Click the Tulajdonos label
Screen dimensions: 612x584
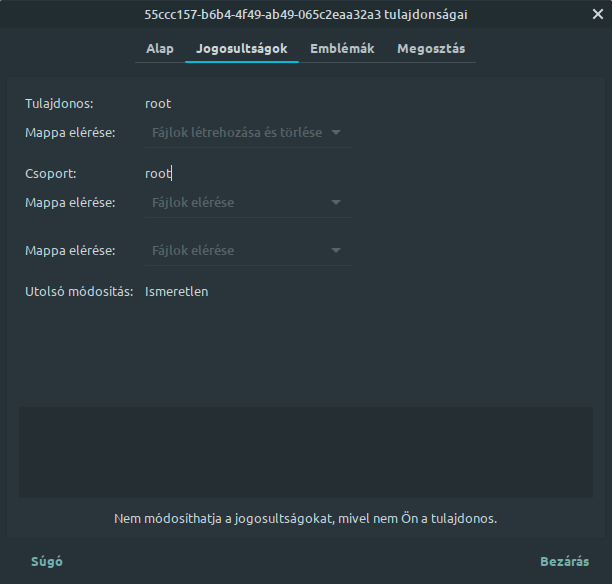coord(59,104)
